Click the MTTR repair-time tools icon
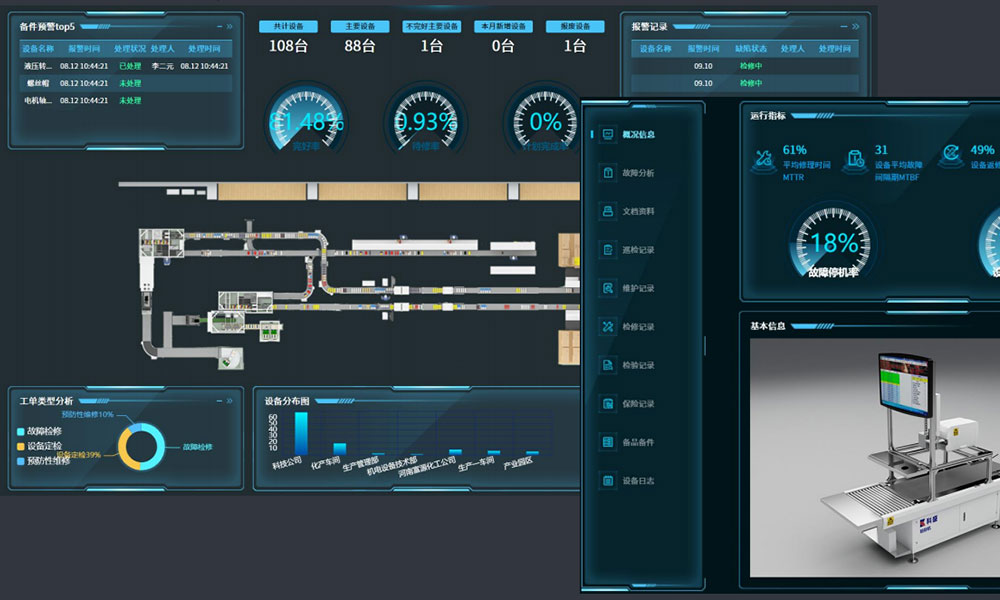Viewport: 1000px width, 600px height. point(763,161)
